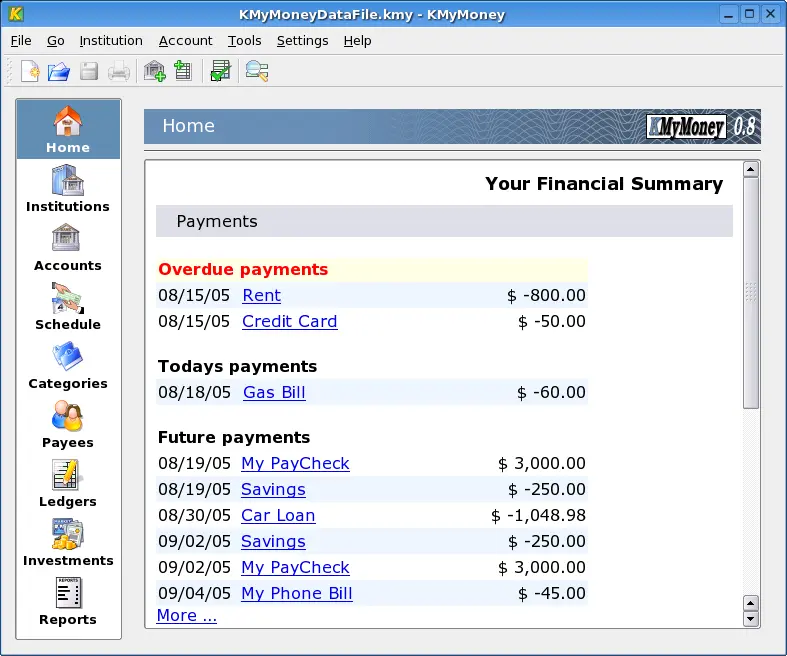The height and width of the screenshot is (656, 787).
Task: Click the Print toolbar icon
Action: coord(119,71)
